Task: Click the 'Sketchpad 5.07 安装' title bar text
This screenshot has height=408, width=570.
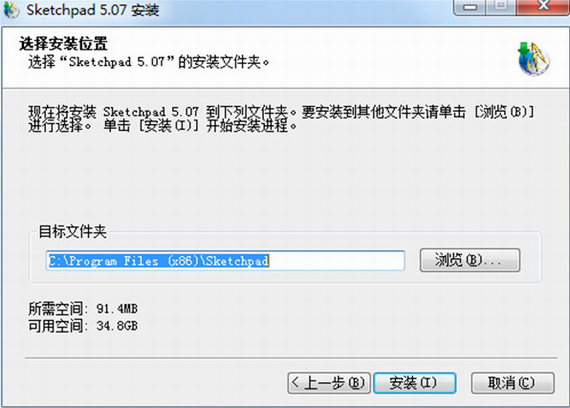Action: click(x=93, y=10)
